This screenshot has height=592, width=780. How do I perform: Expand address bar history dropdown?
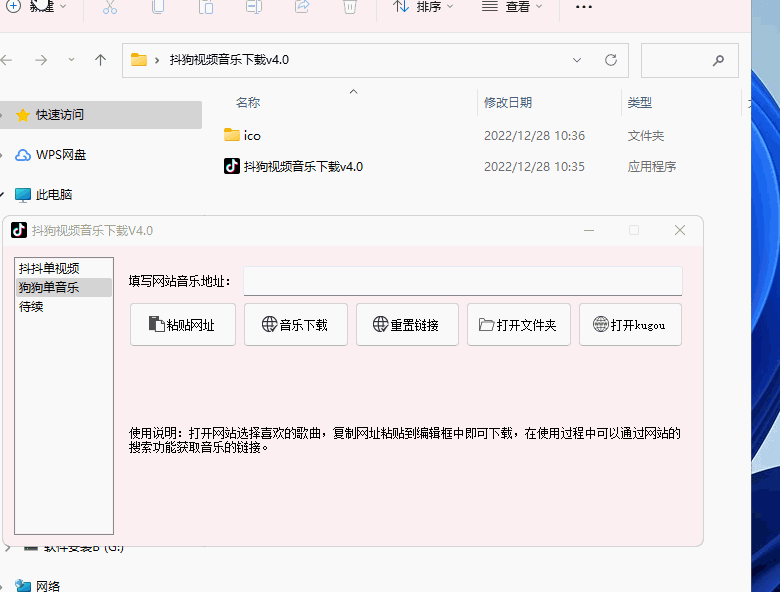pyautogui.click(x=577, y=60)
